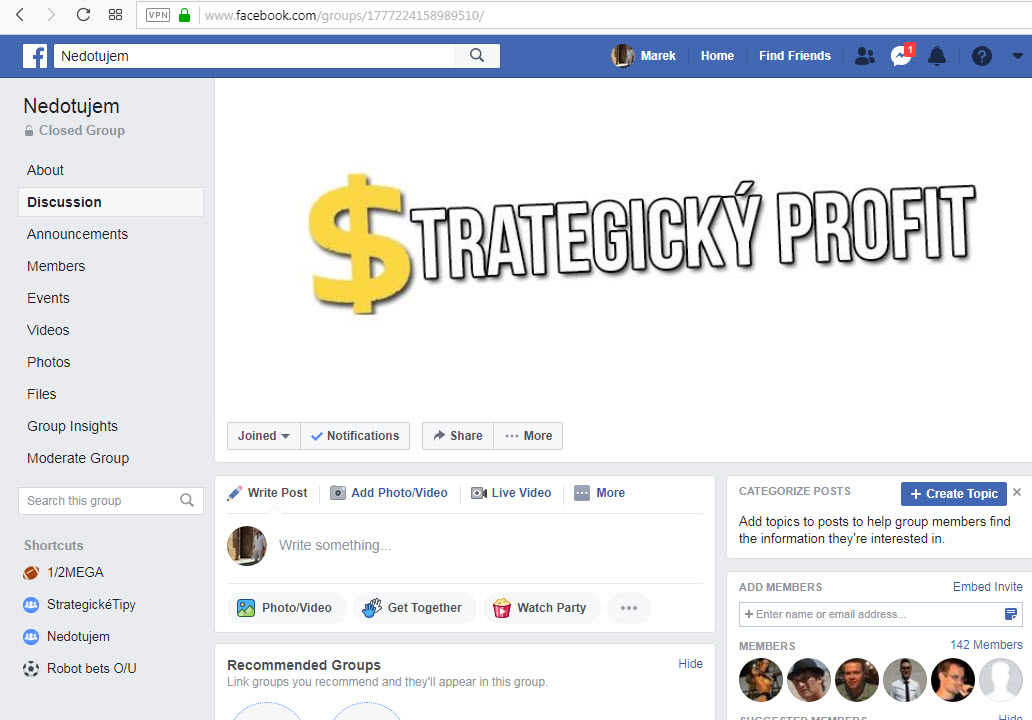The image size is (1032, 720).
Task: Expand the More options next to Share
Action: click(528, 436)
